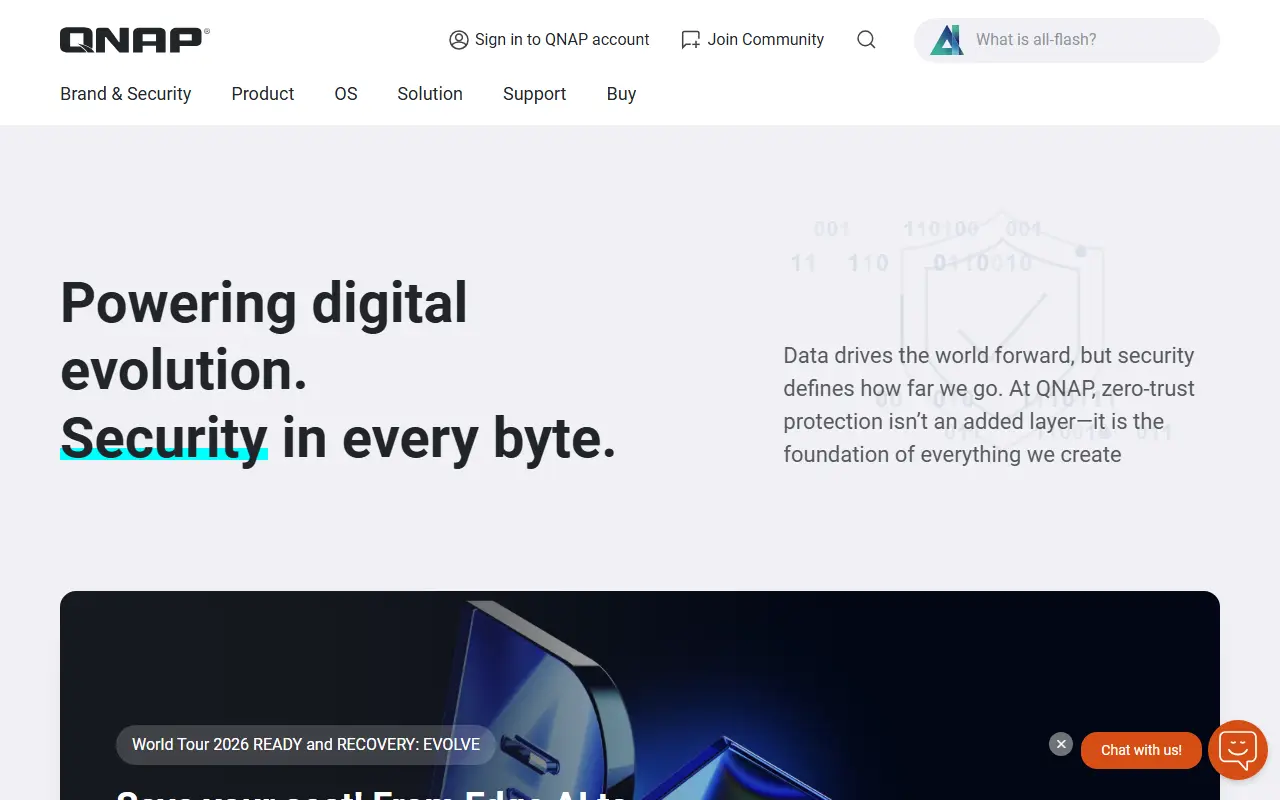Open the Solution menu
The width and height of the screenshot is (1280, 800).
[x=430, y=94]
